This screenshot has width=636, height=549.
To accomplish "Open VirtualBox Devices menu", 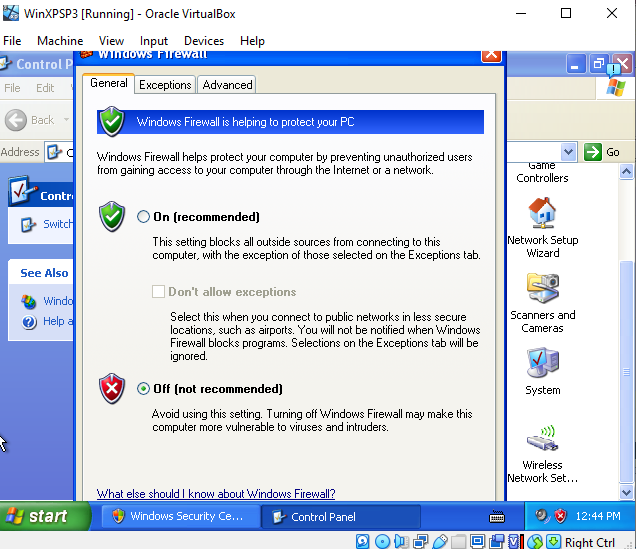I will (x=204, y=41).
